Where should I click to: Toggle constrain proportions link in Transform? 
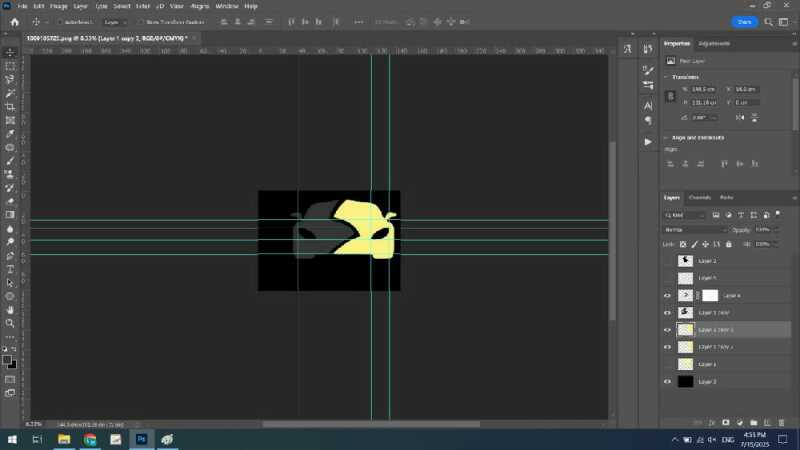click(671, 96)
